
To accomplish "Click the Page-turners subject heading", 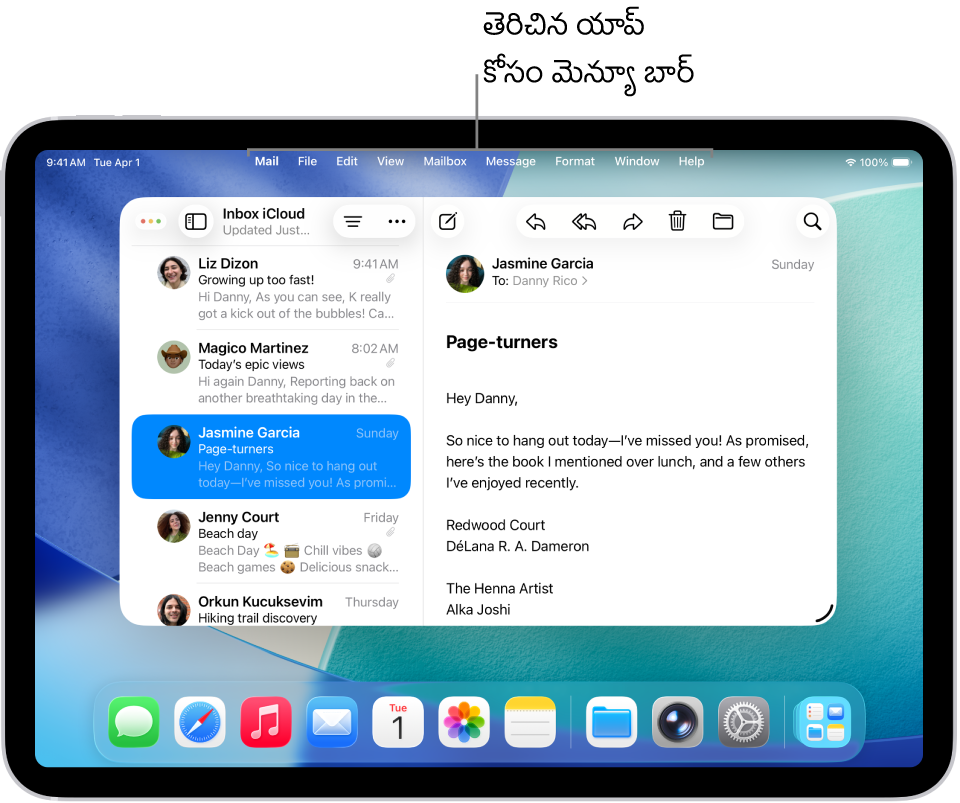I will 501,342.
